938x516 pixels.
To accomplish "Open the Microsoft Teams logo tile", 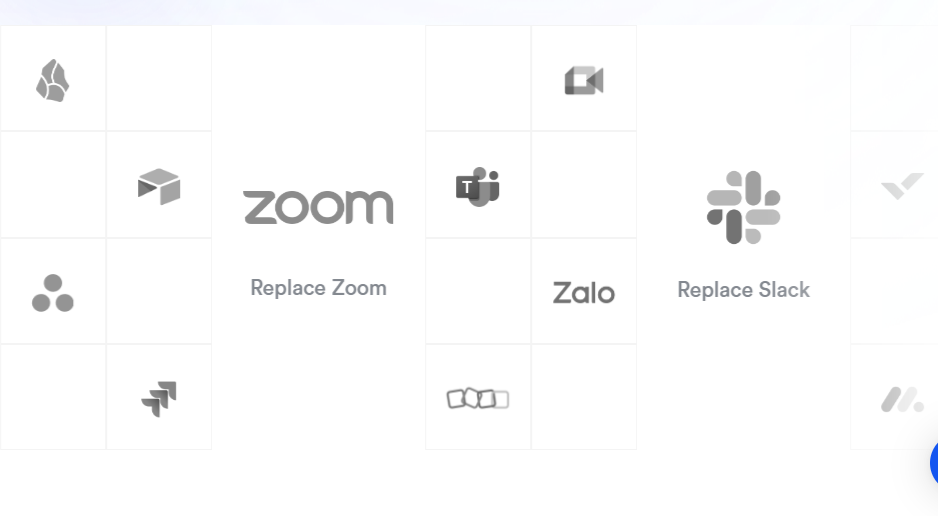I will tap(478, 185).
